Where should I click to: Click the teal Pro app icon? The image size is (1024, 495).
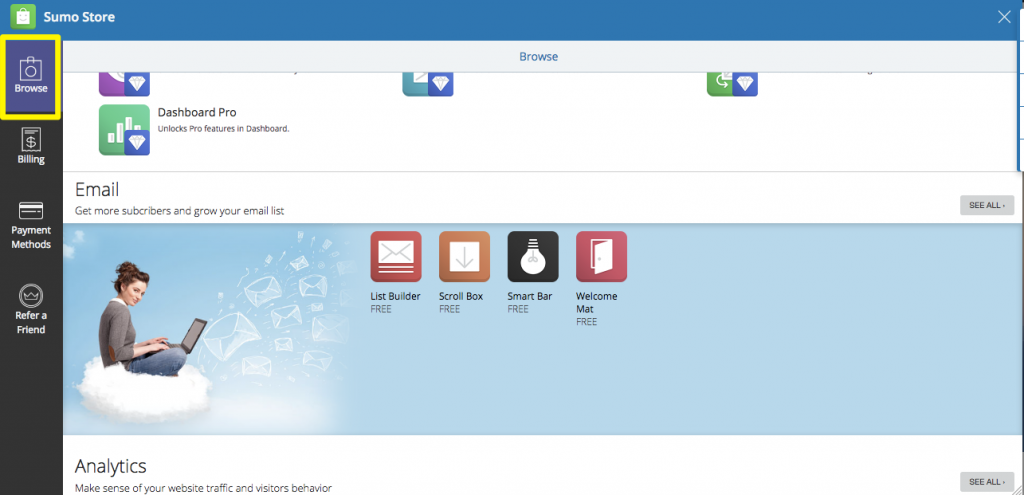428,84
